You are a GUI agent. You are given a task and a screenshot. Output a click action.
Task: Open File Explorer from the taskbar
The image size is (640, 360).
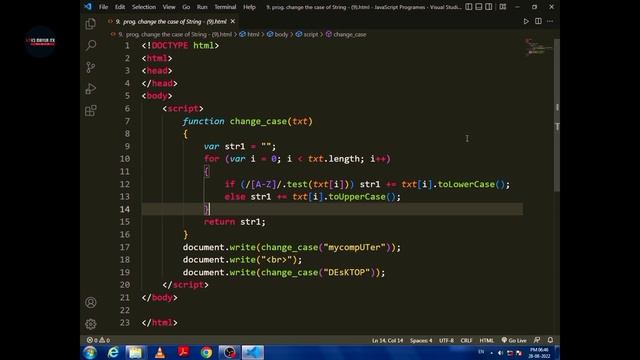(136, 352)
